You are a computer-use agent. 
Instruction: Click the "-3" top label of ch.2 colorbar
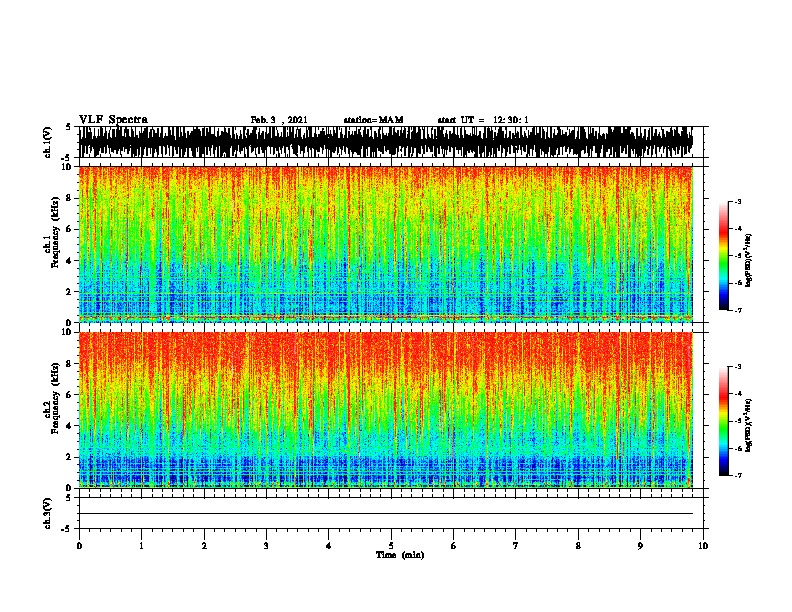(x=738, y=367)
